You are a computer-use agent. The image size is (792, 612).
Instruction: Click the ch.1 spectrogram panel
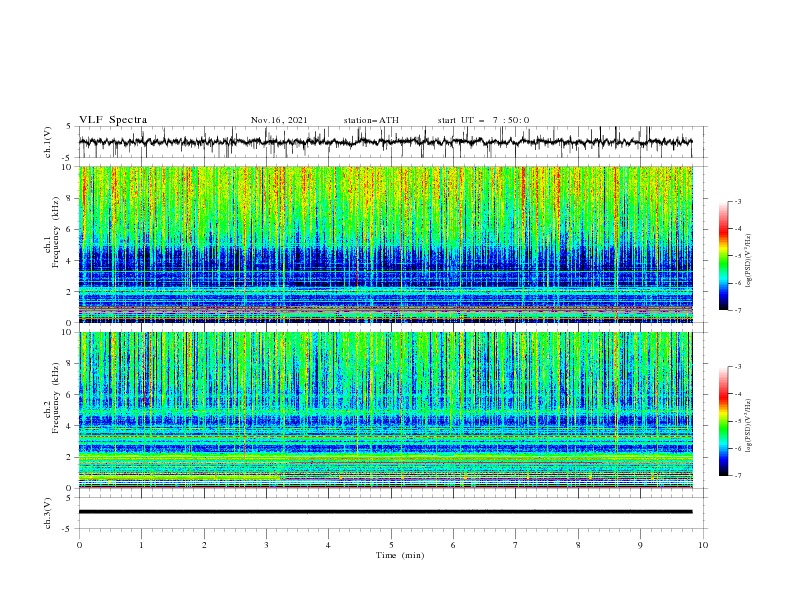click(x=385, y=244)
